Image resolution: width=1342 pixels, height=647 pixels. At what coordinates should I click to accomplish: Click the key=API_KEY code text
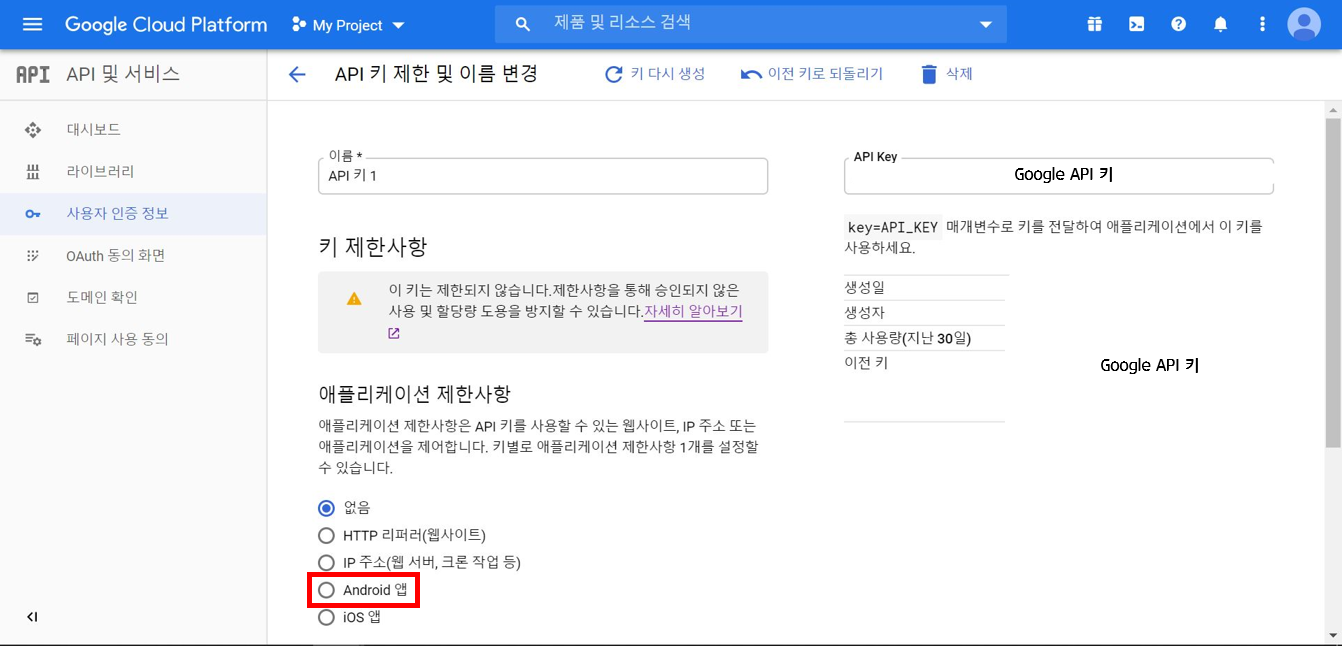click(x=893, y=227)
